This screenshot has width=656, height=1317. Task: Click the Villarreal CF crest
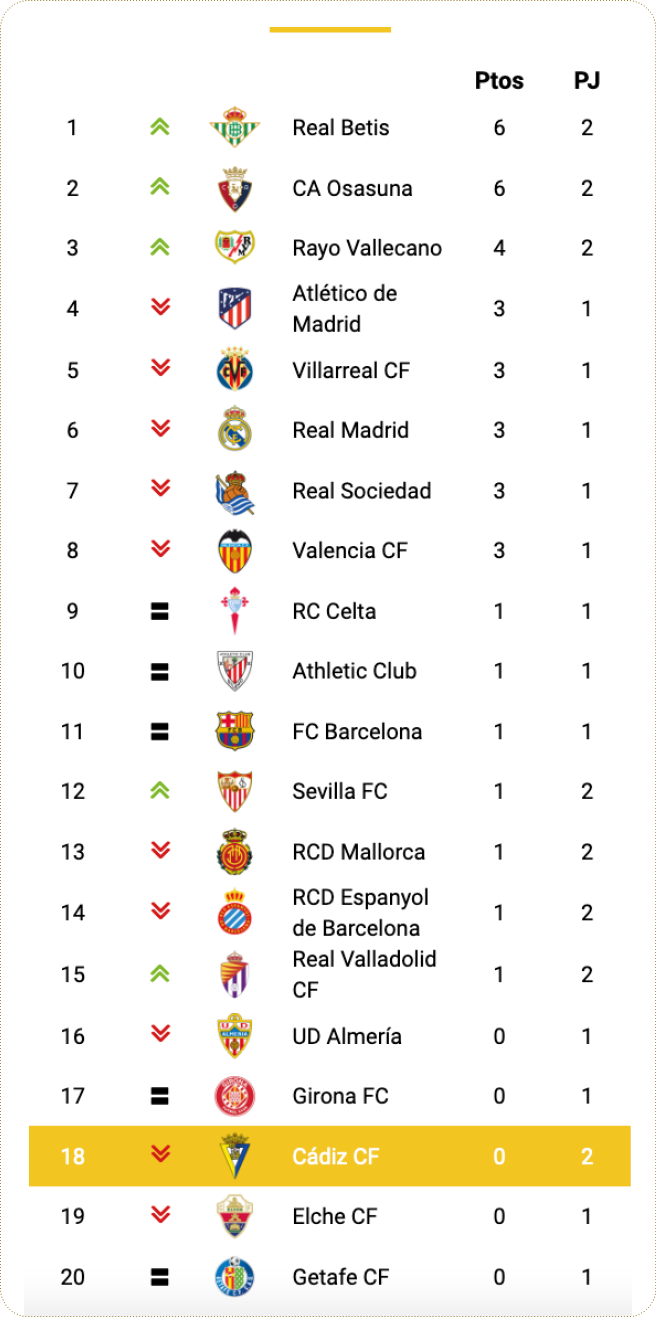(x=235, y=370)
